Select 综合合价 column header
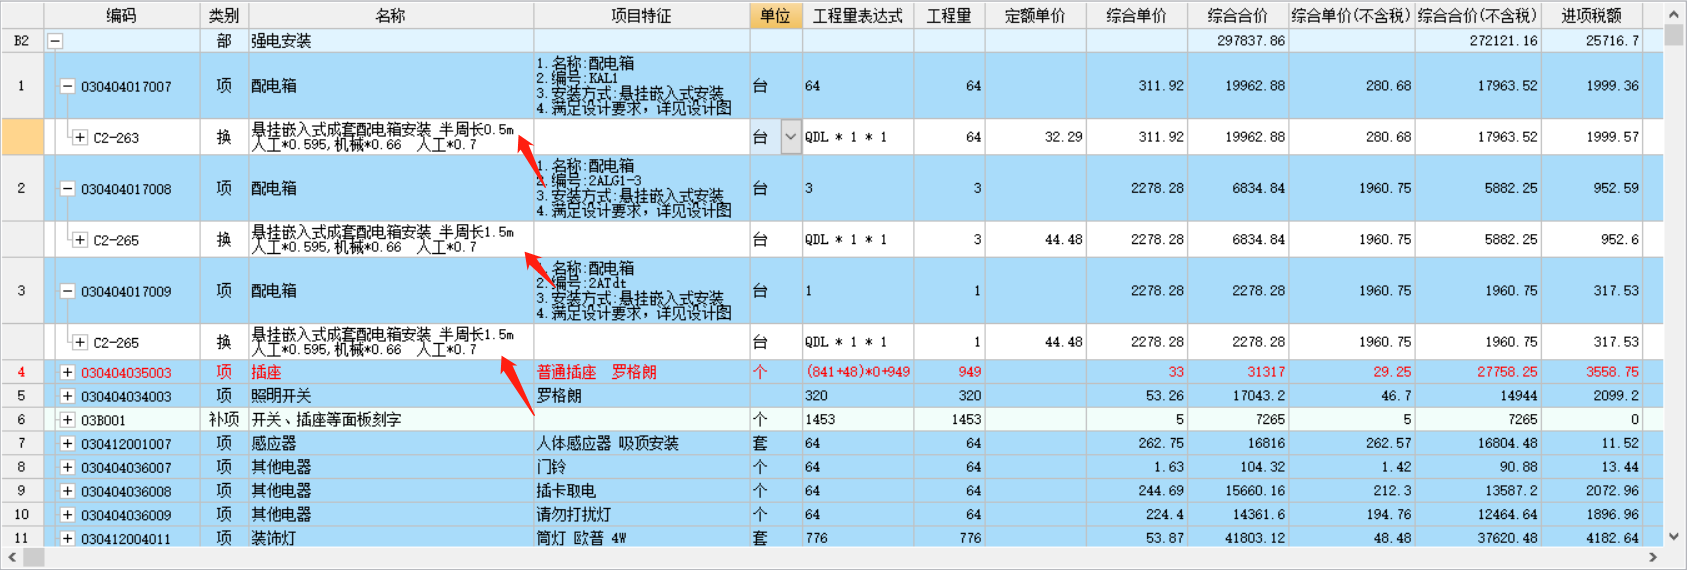The height and width of the screenshot is (570, 1687). tap(1238, 15)
